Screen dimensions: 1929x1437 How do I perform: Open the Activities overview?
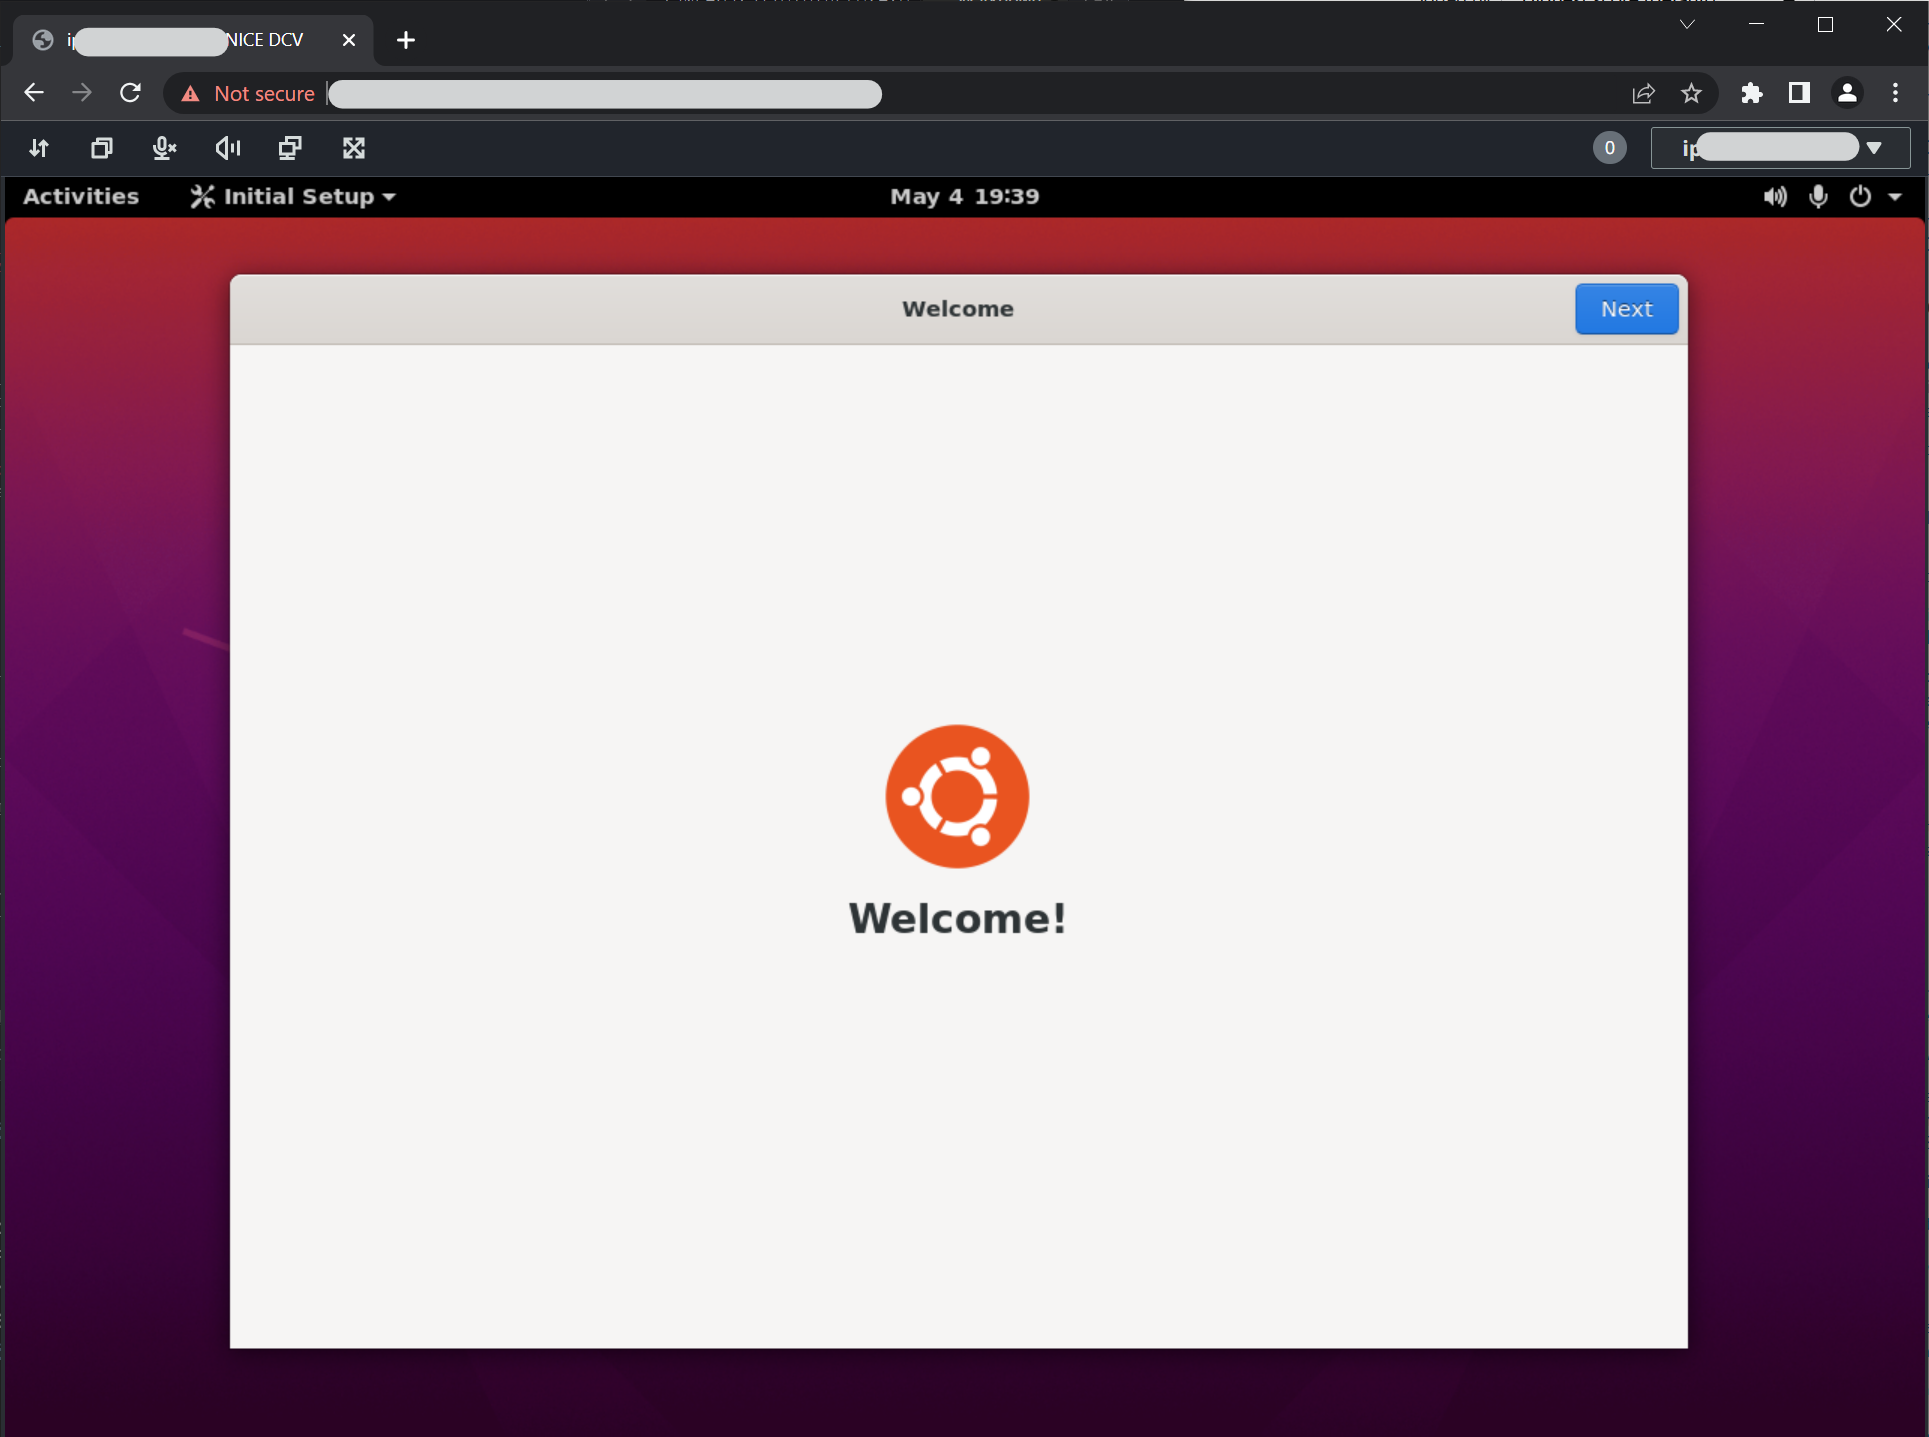tap(81, 196)
